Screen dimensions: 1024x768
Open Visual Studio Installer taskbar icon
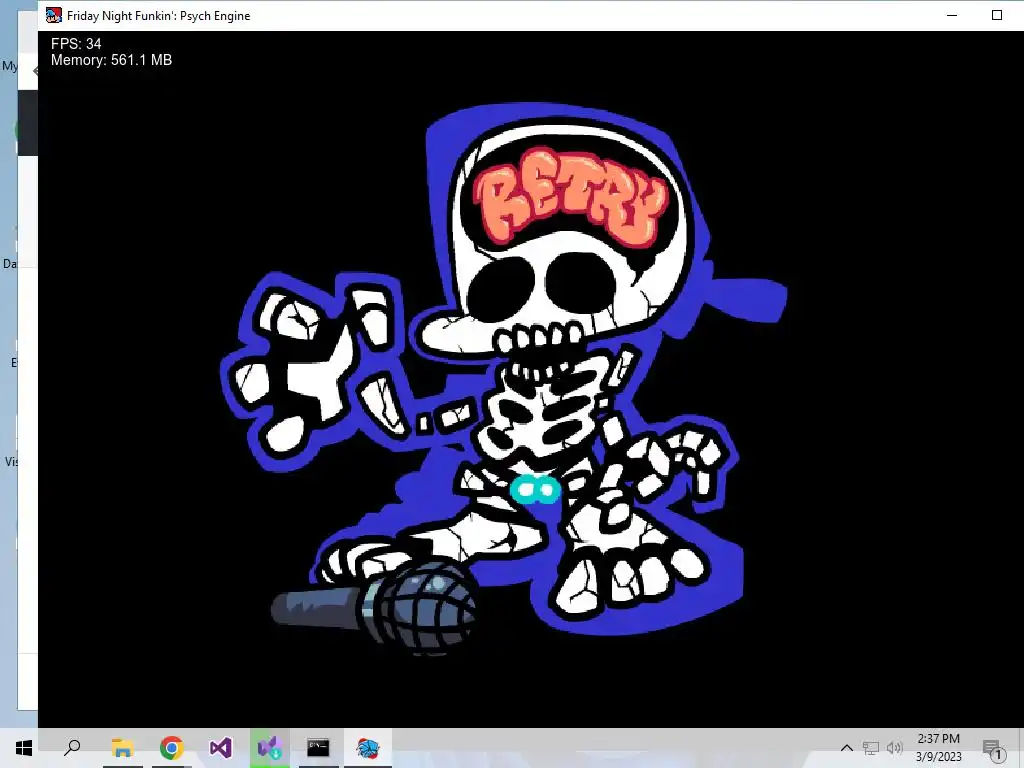pyautogui.click(x=269, y=748)
